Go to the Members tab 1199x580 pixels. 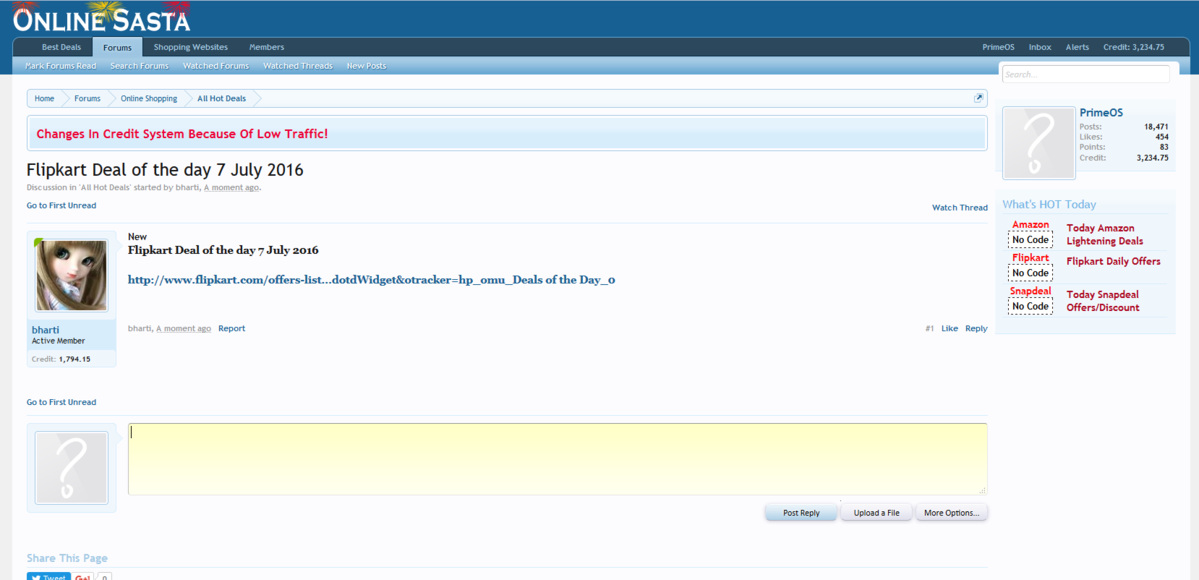[266, 47]
